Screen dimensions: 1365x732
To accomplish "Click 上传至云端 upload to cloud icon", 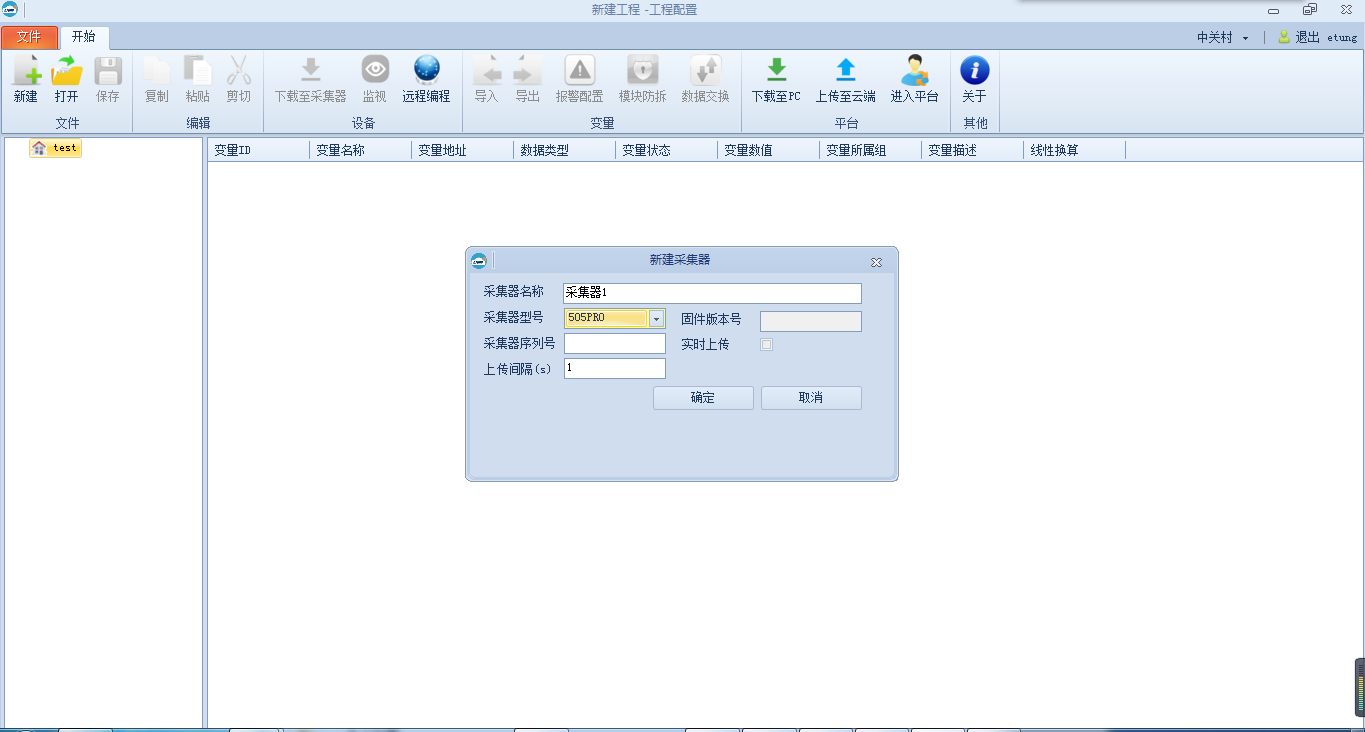I will (846, 70).
